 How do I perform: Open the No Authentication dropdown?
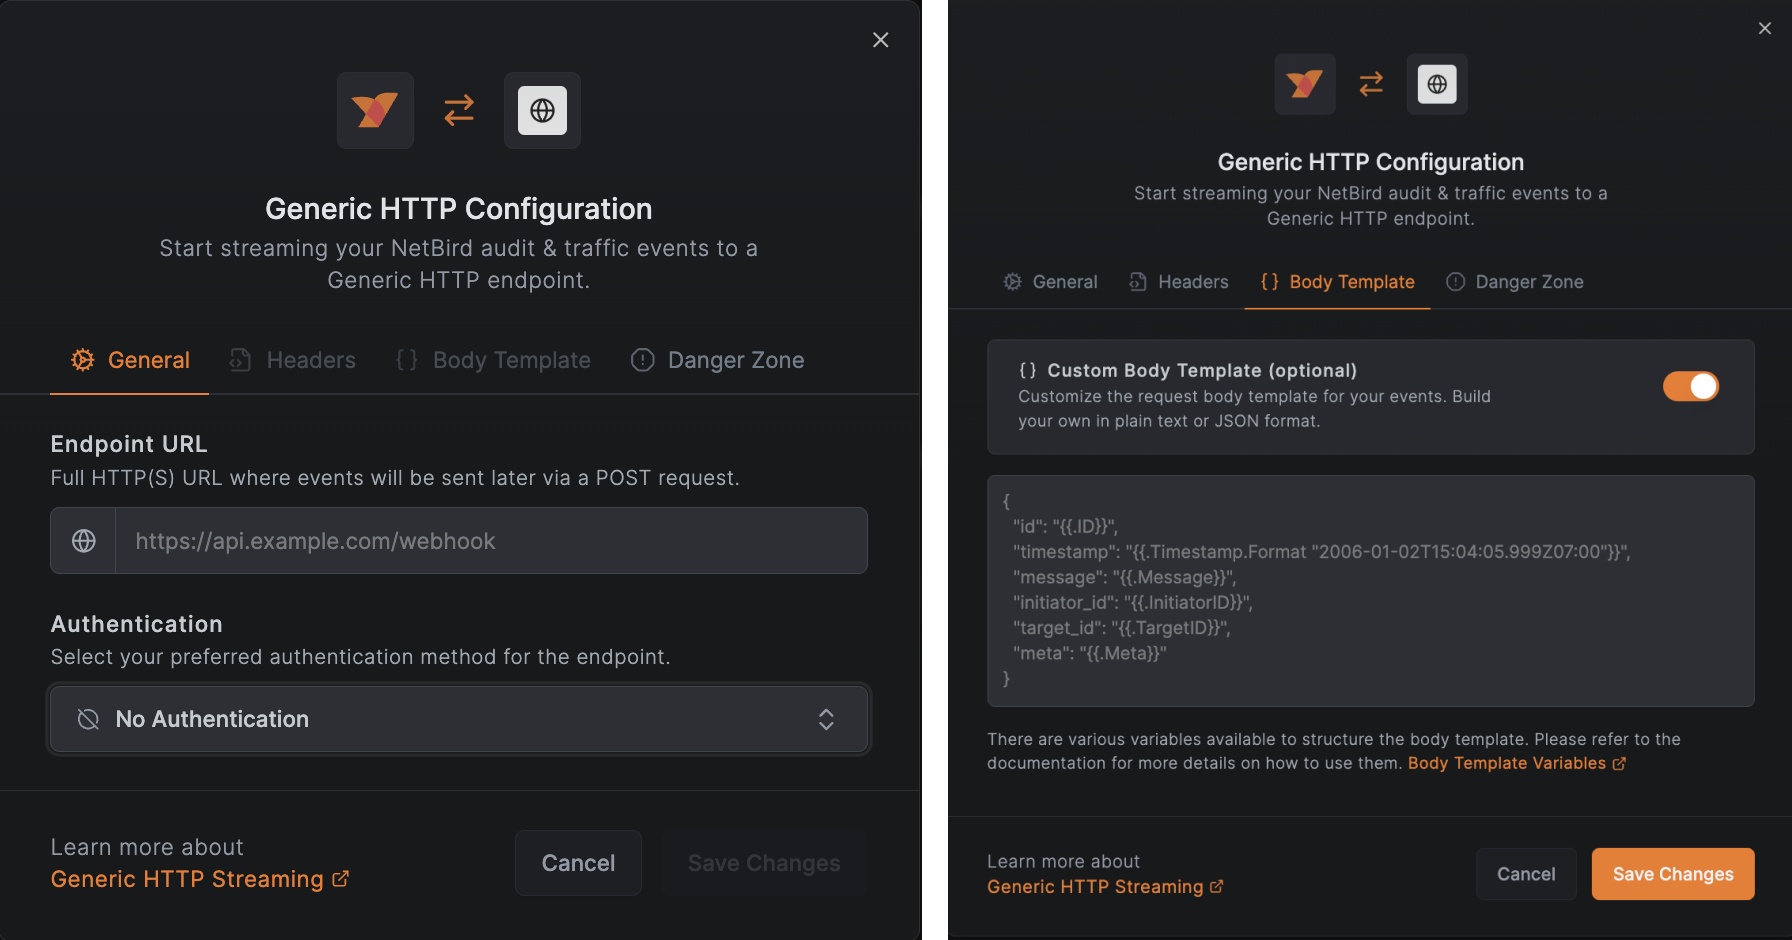(x=458, y=719)
